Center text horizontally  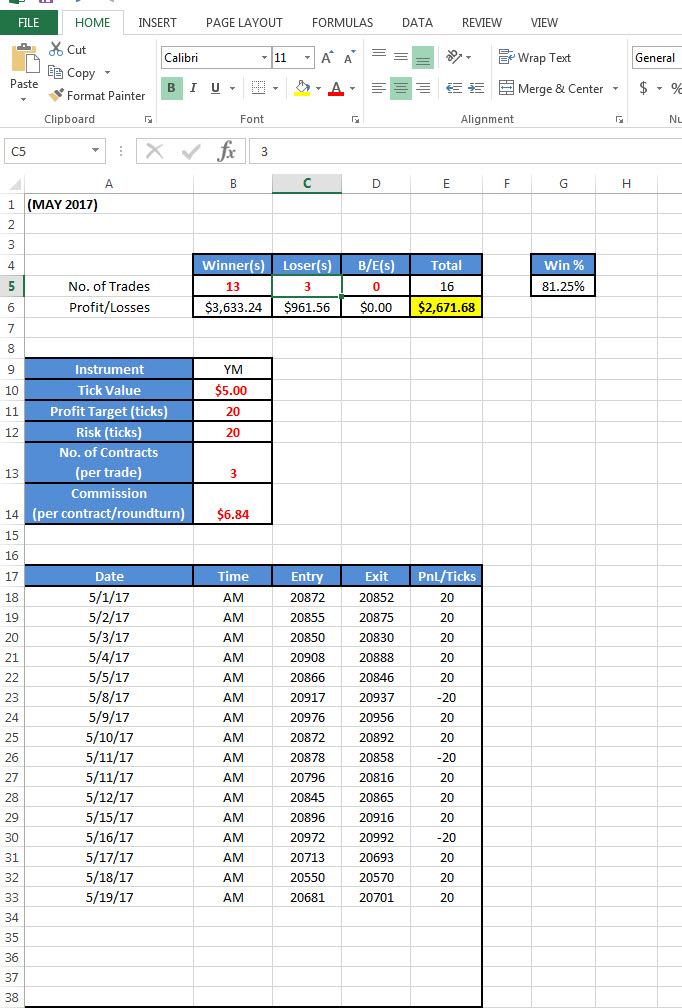click(x=401, y=88)
